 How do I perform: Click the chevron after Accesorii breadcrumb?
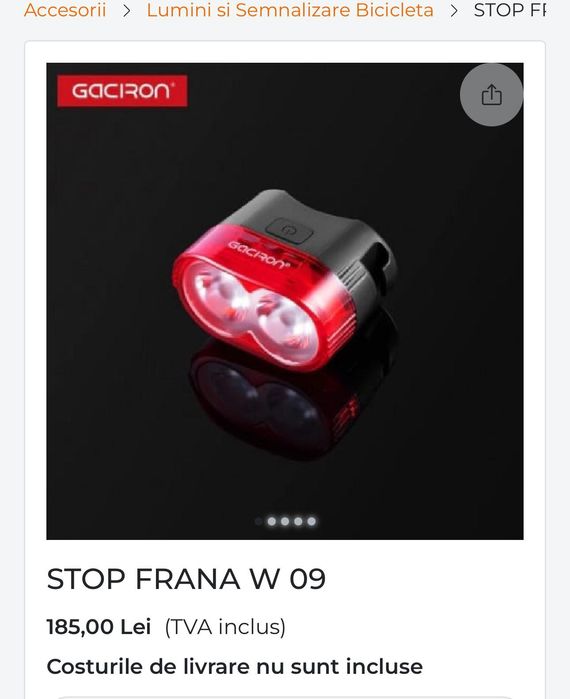(x=127, y=11)
